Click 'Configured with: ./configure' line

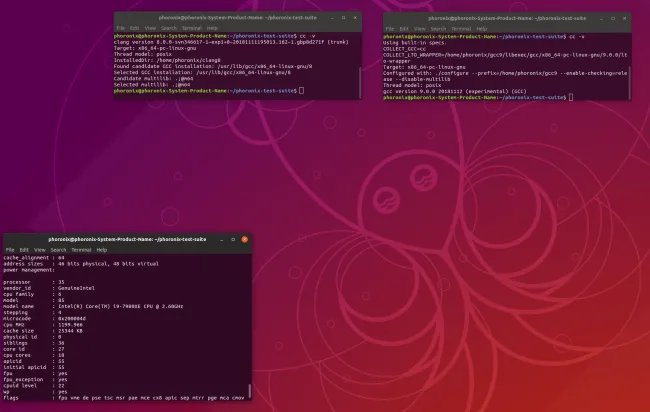[x=505, y=76]
